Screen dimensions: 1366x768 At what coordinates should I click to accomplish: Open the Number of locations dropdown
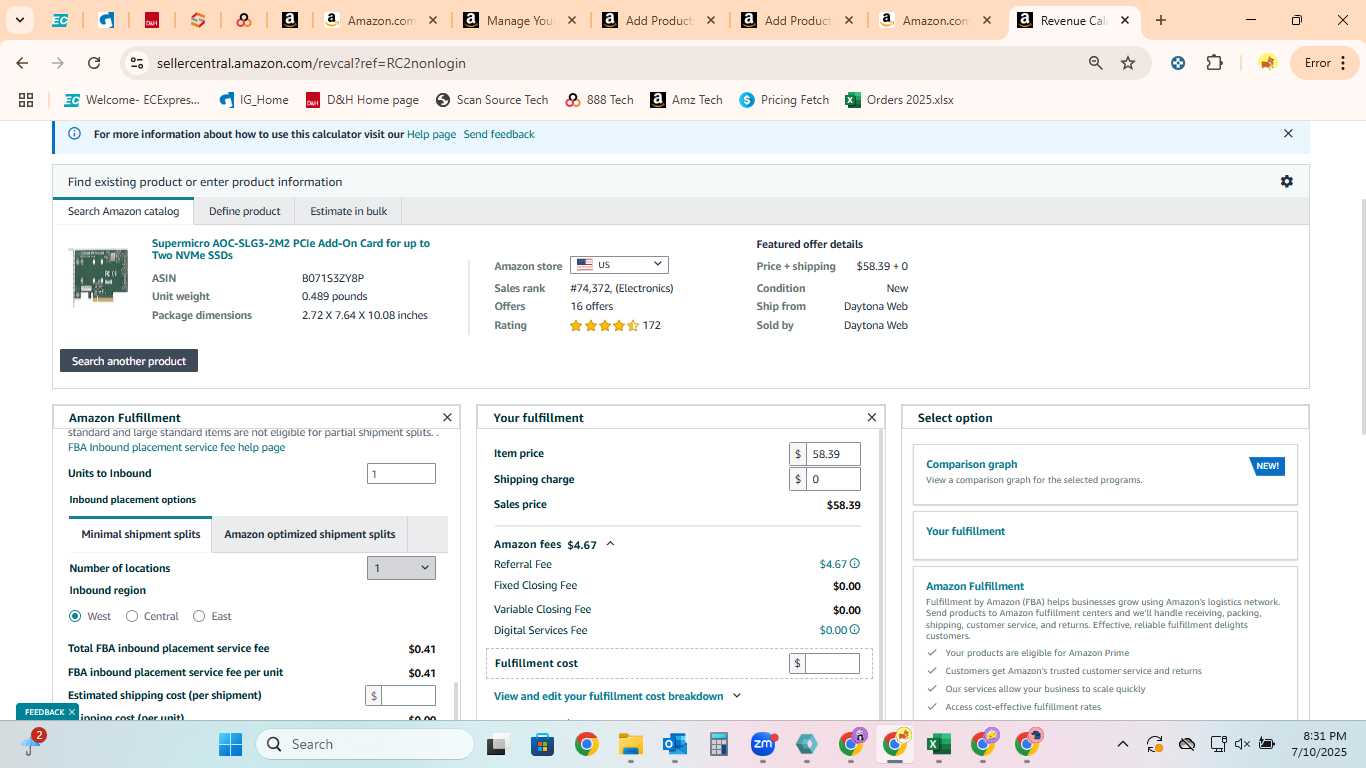(401, 568)
